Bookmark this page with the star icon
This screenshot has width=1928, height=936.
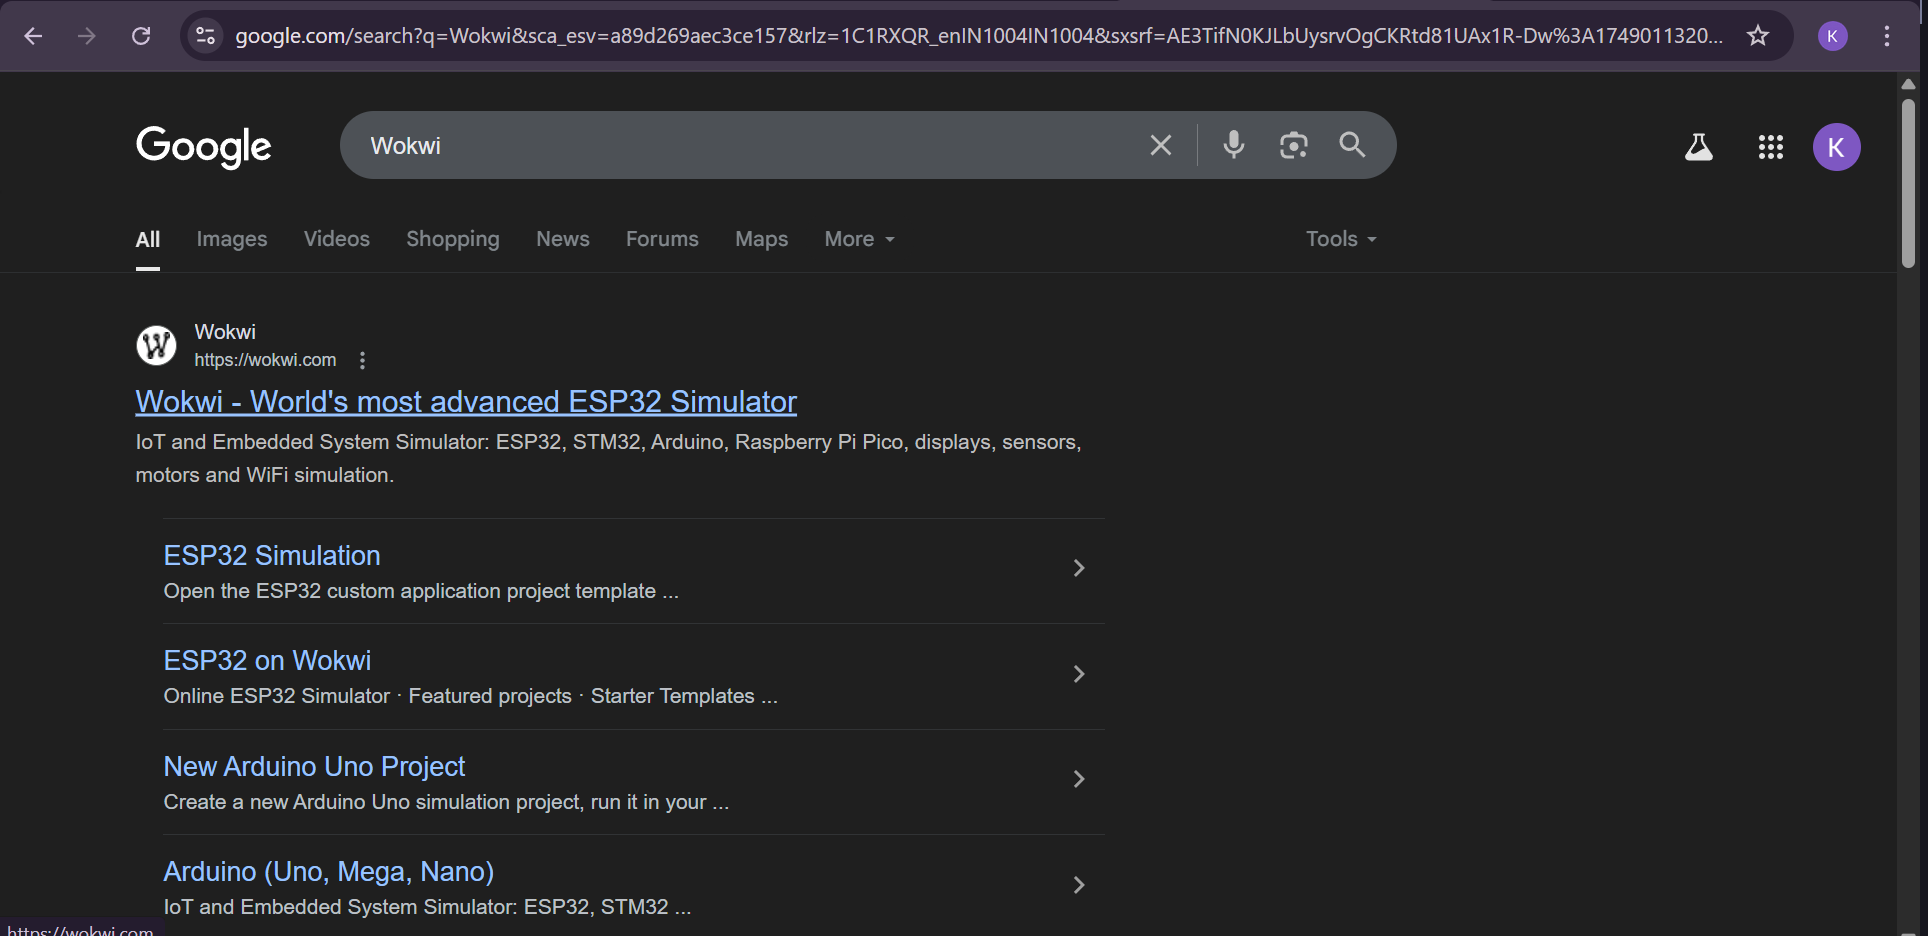click(x=1757, y=36)
